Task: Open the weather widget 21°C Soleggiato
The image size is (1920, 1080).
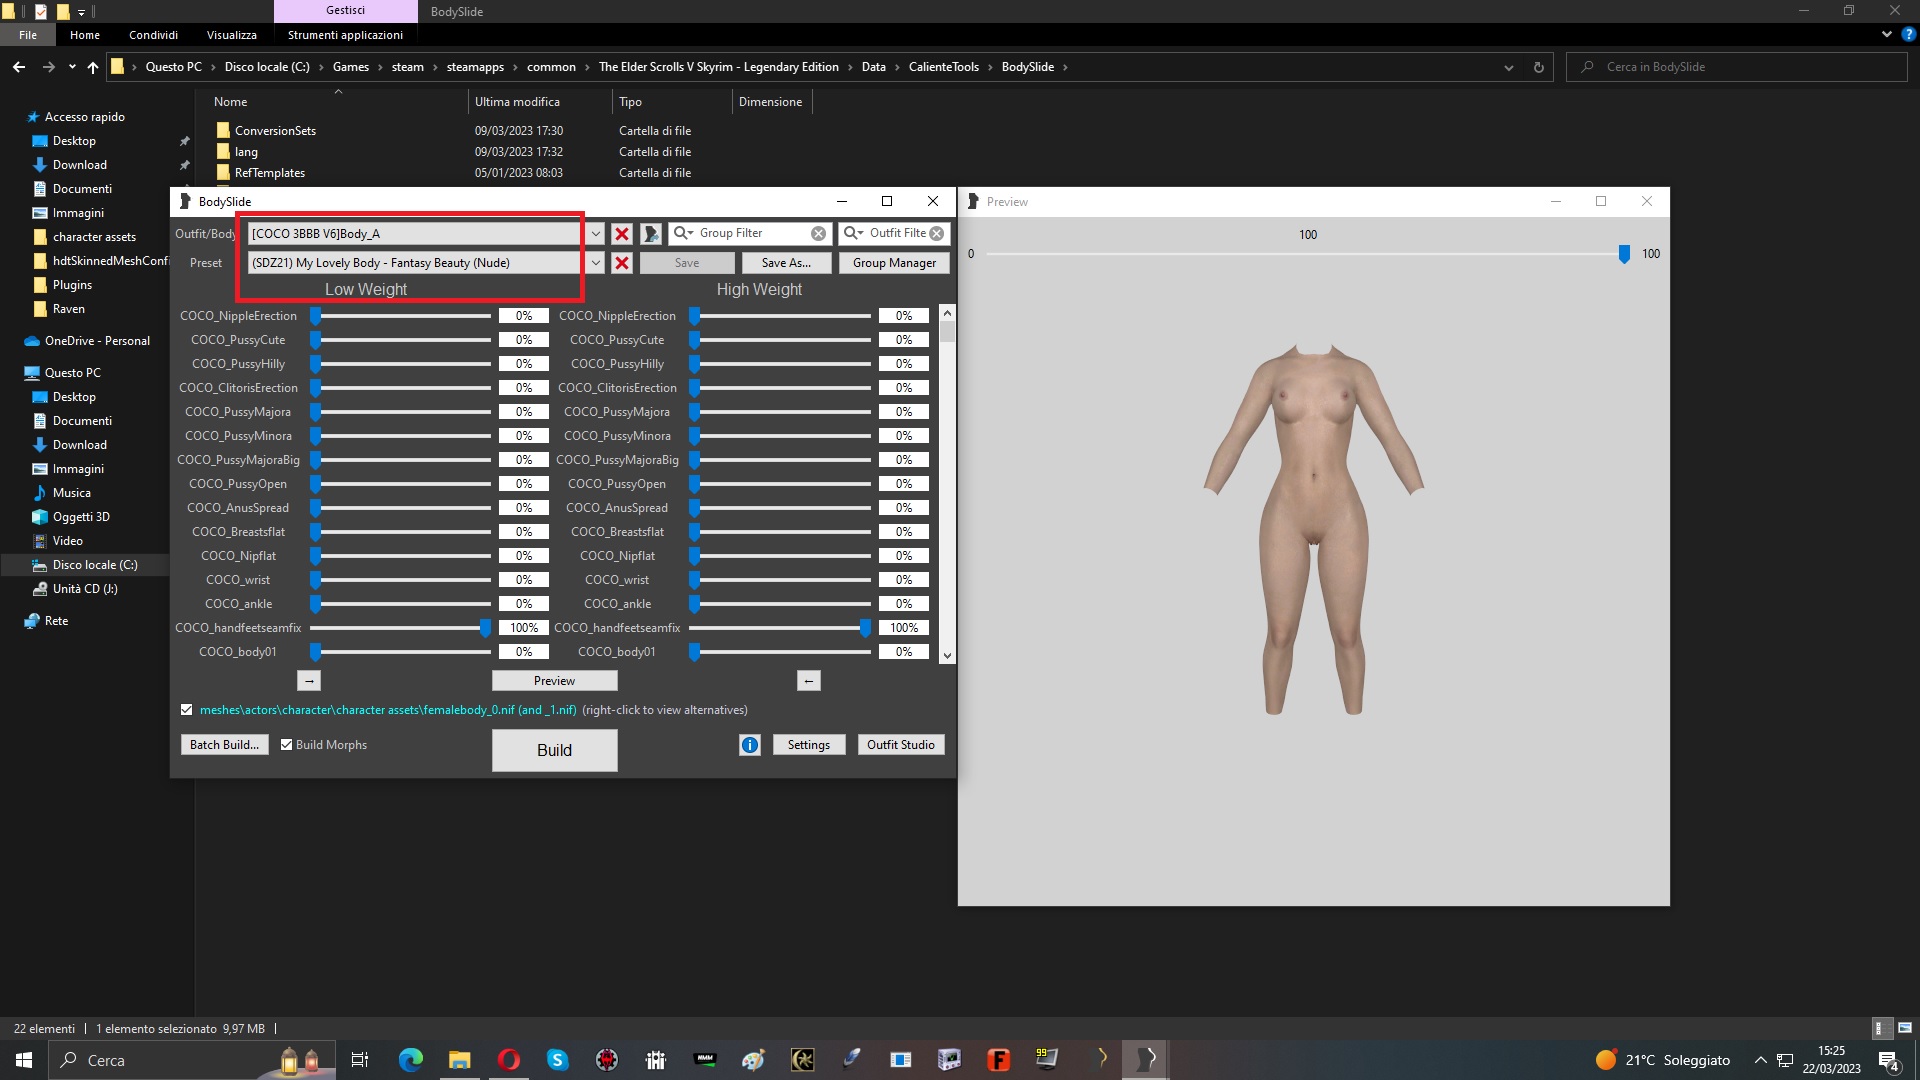Action: tap(1662, 1060)
